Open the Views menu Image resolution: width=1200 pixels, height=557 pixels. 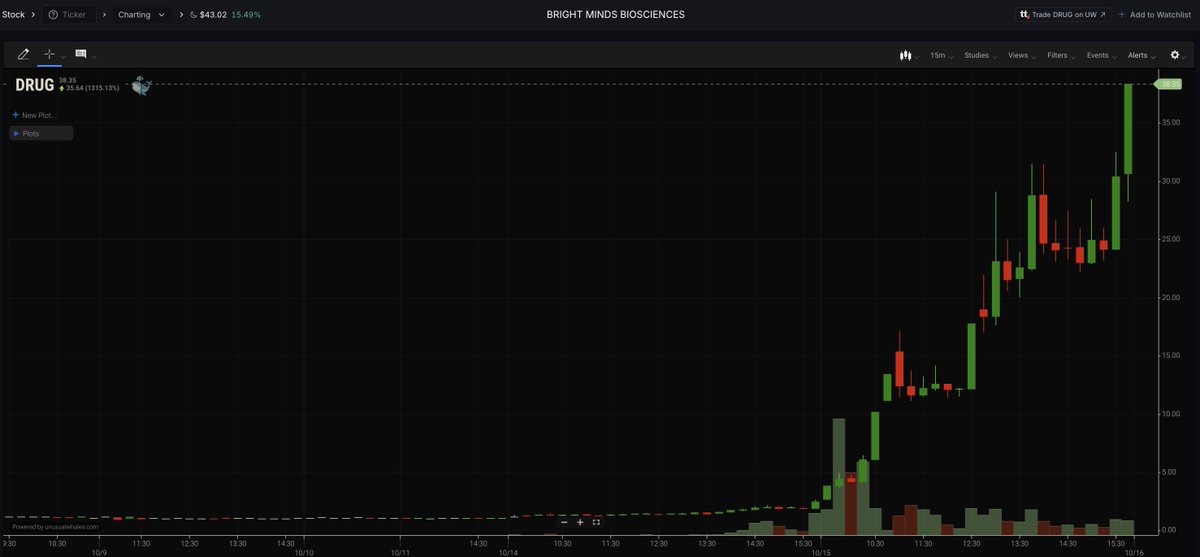click(x=1021, y=55)
